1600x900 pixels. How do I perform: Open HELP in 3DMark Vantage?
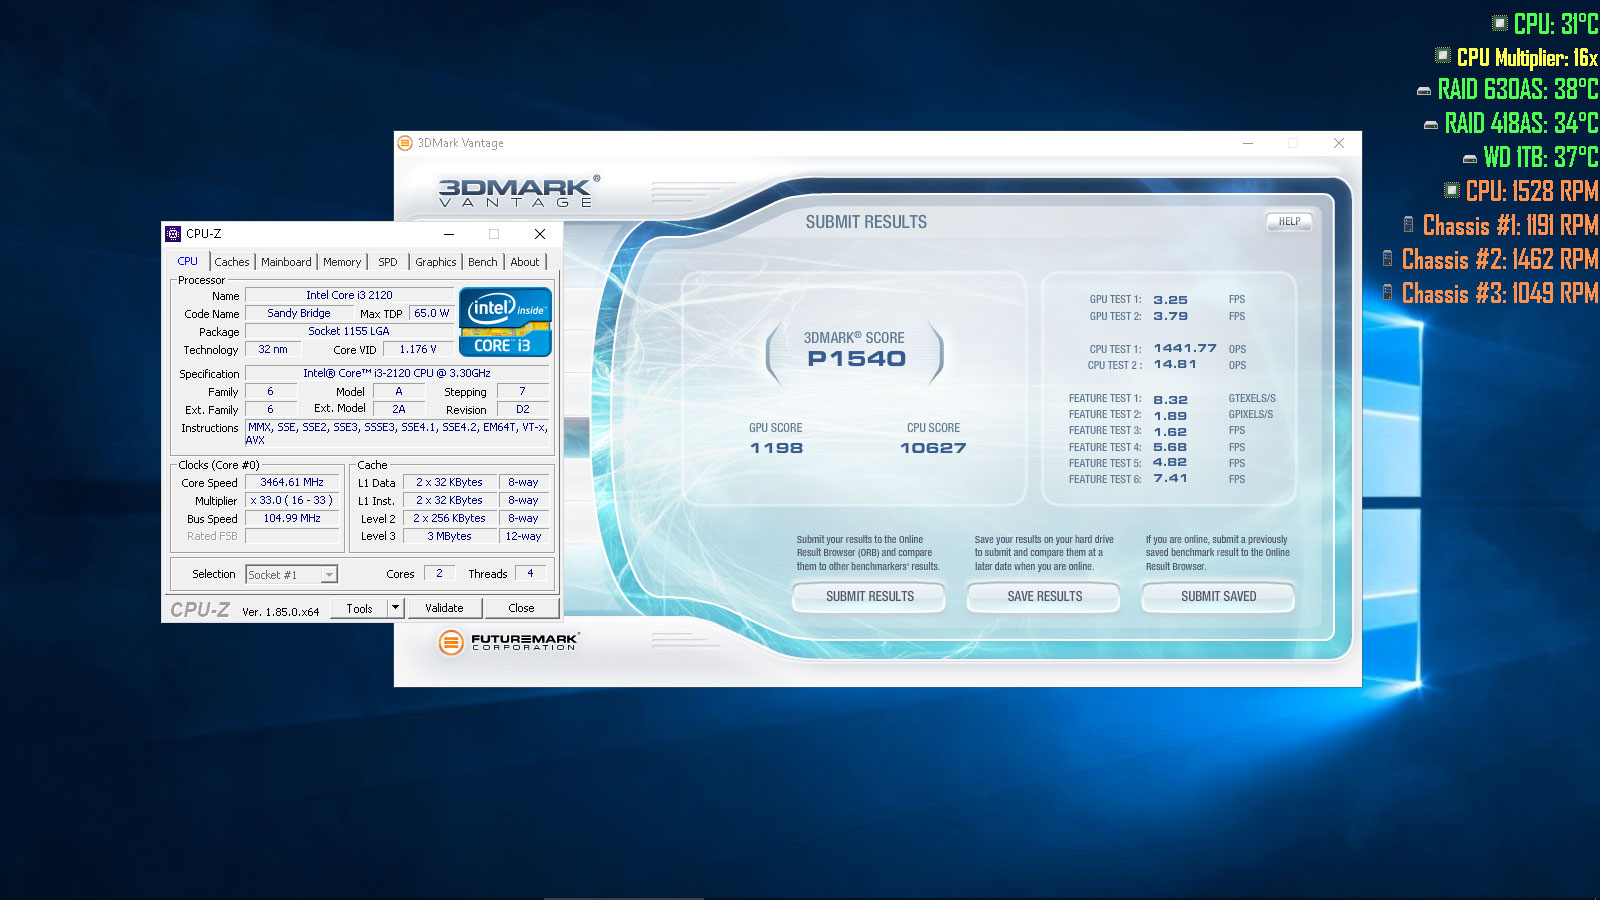point(1290,222)
